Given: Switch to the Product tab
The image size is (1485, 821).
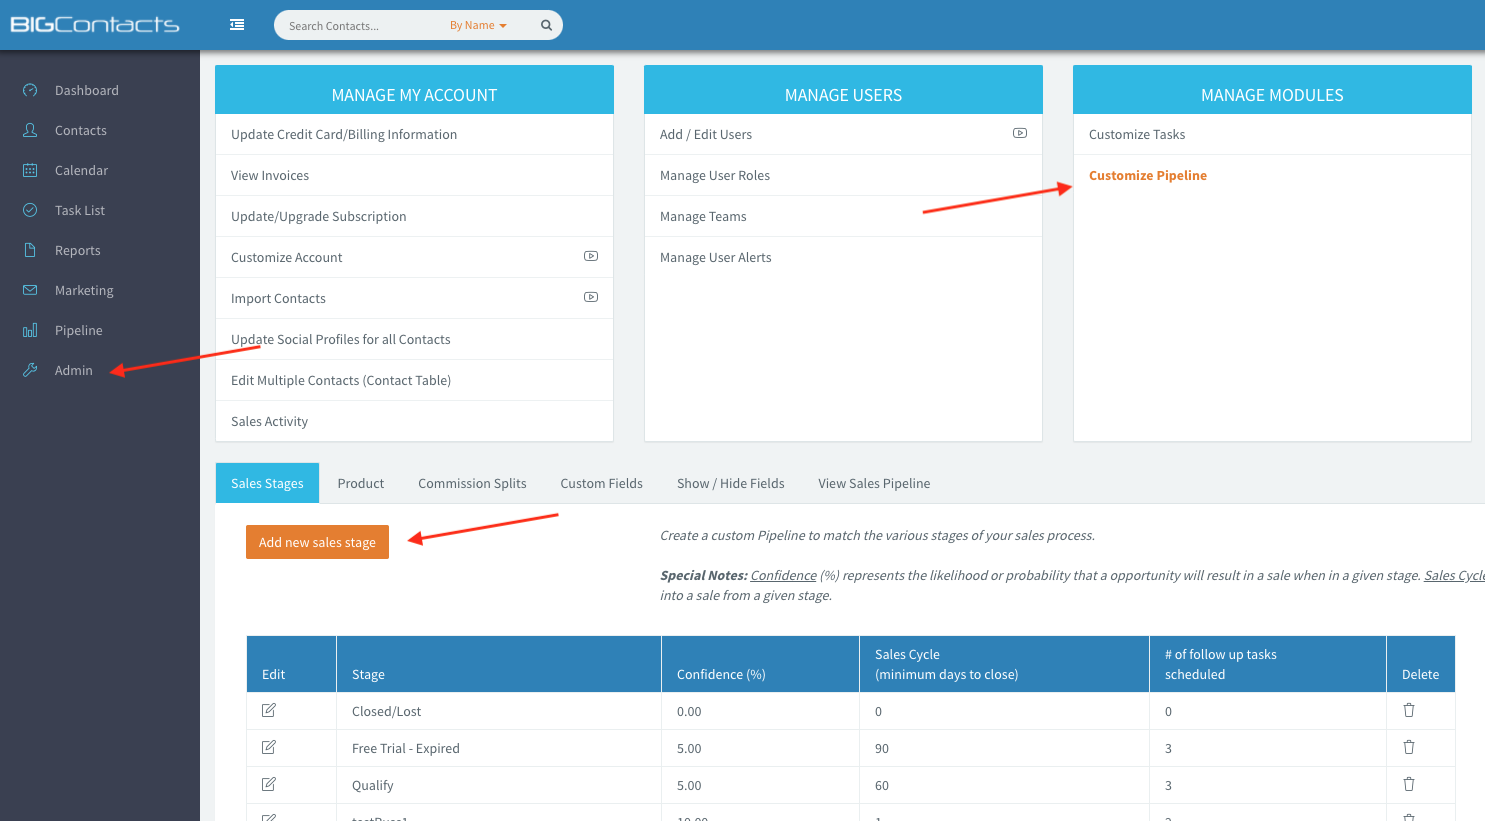Looking at the screenshot, I should [361, 483].
